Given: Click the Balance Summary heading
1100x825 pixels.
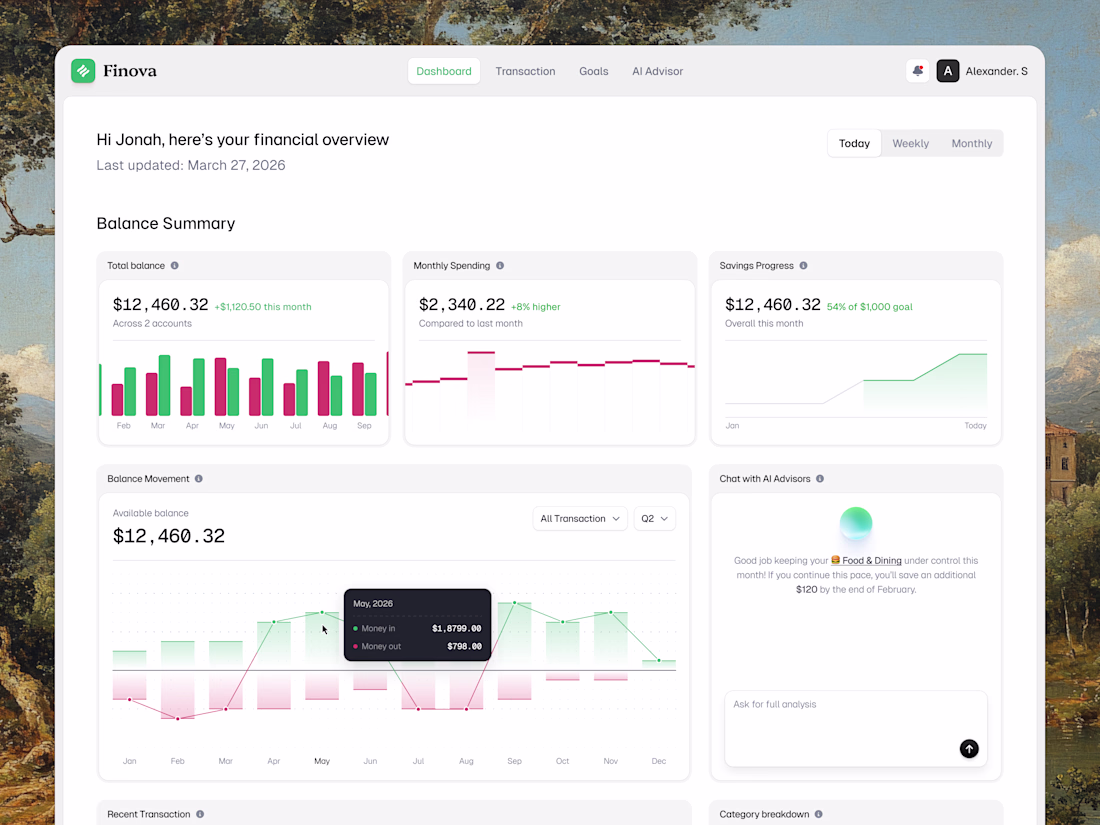Looking at the screenshot, I should (x=166, y=223).
